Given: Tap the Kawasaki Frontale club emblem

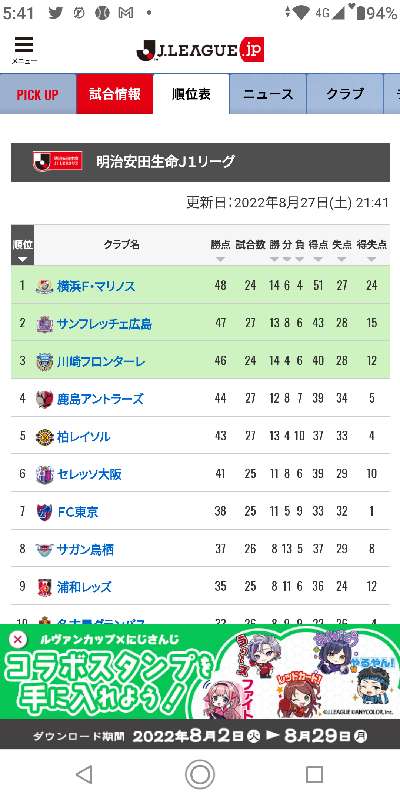Looking at the screenshot, I should pos(44,361).
